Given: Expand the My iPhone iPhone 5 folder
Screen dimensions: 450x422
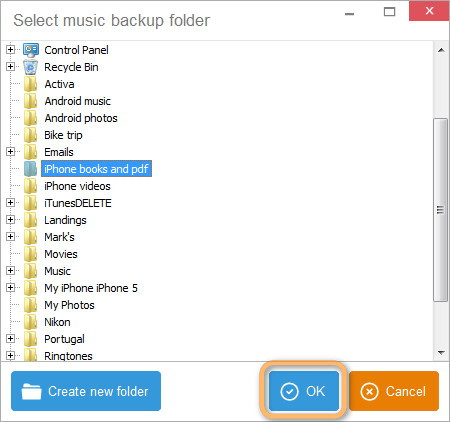Looking at the screenshot, I should [x=10, y=288].
